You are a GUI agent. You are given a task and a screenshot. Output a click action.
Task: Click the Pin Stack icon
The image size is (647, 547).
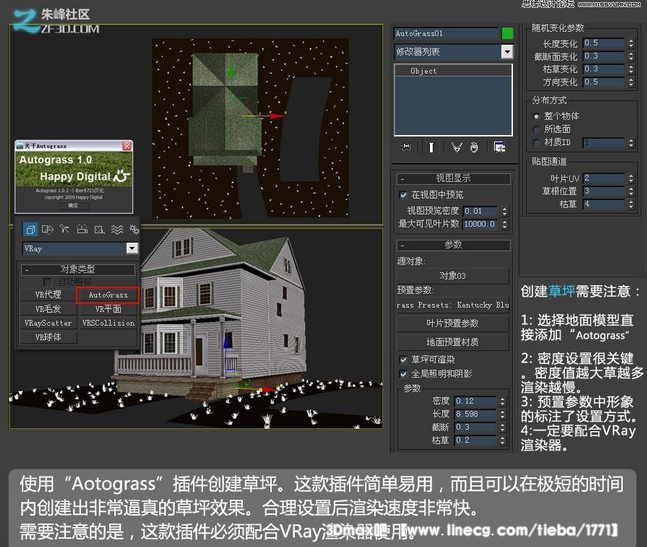point(406,147)
